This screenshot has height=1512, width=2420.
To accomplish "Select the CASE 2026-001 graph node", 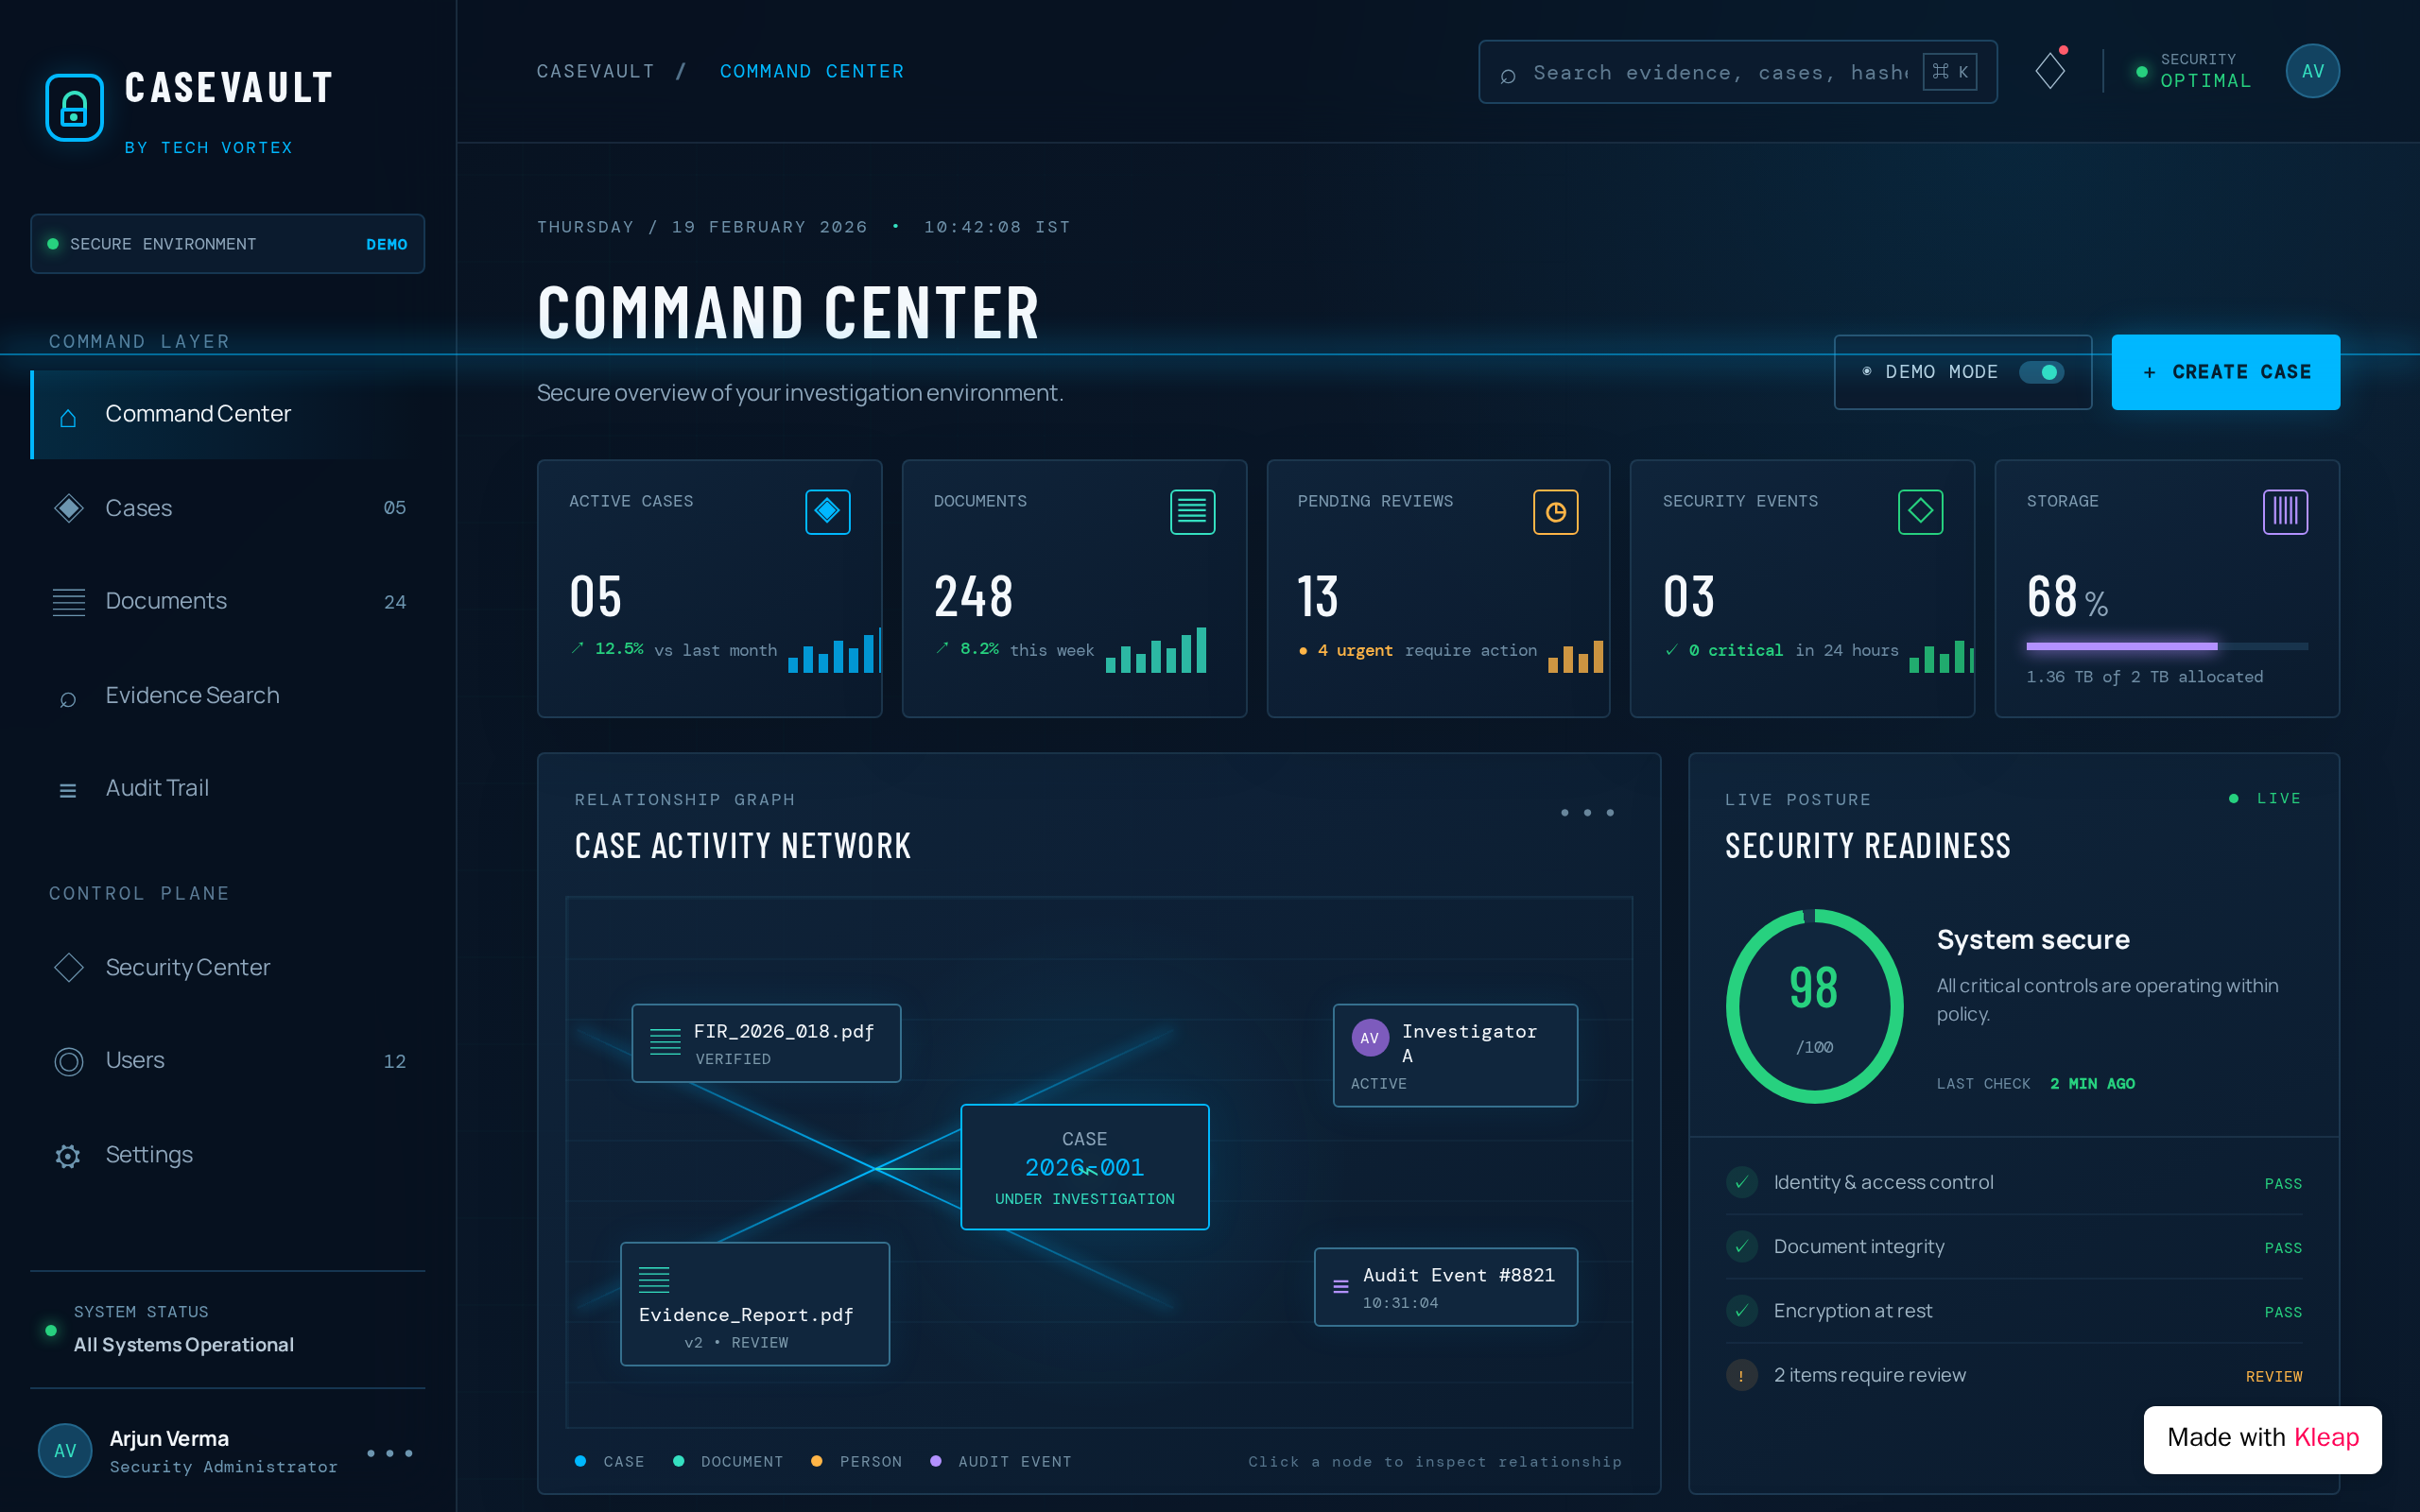I will [1084, 1167].
